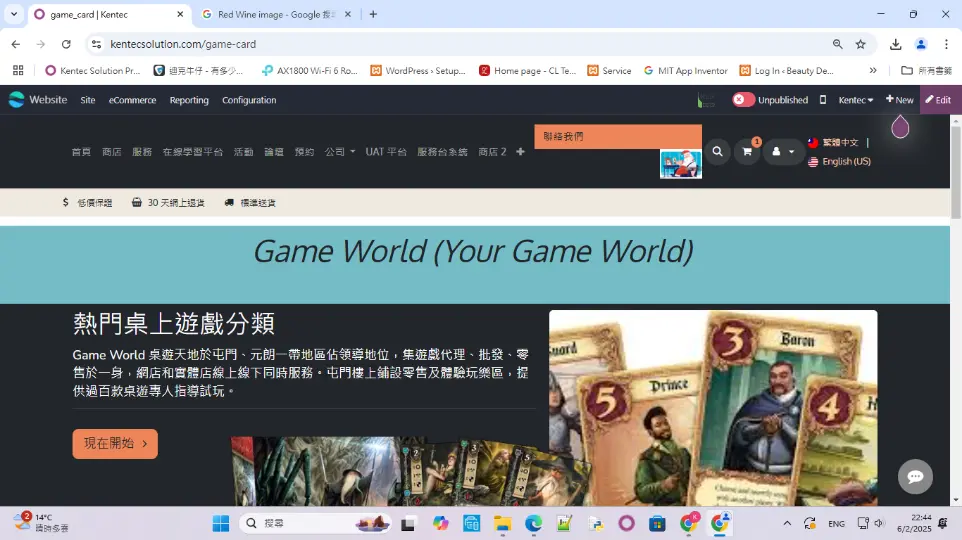
Task: Open the live chat bubble button
Action: [x=915, y=476]
